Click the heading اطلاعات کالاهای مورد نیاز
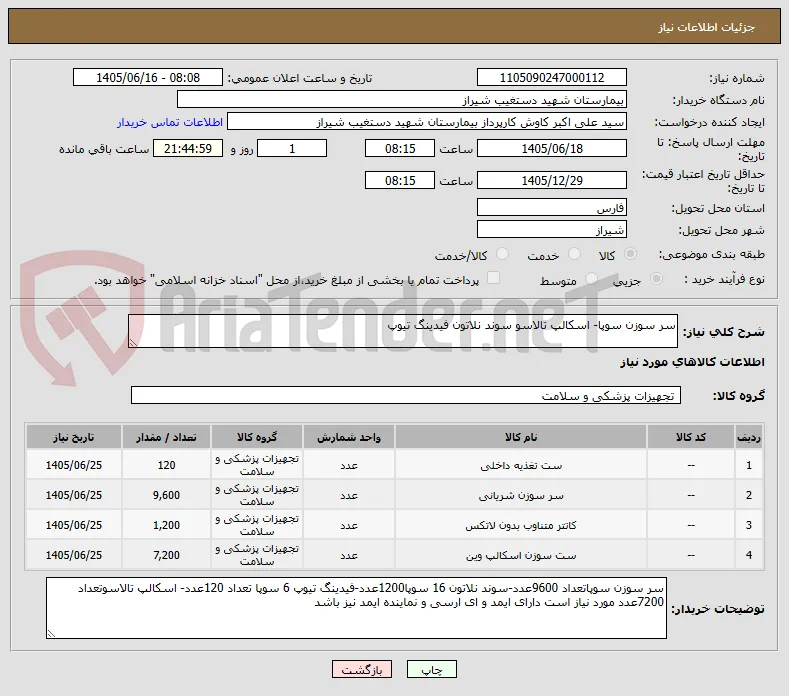The width and height of the screenshot is (789, 696). [x=692, y=362]
